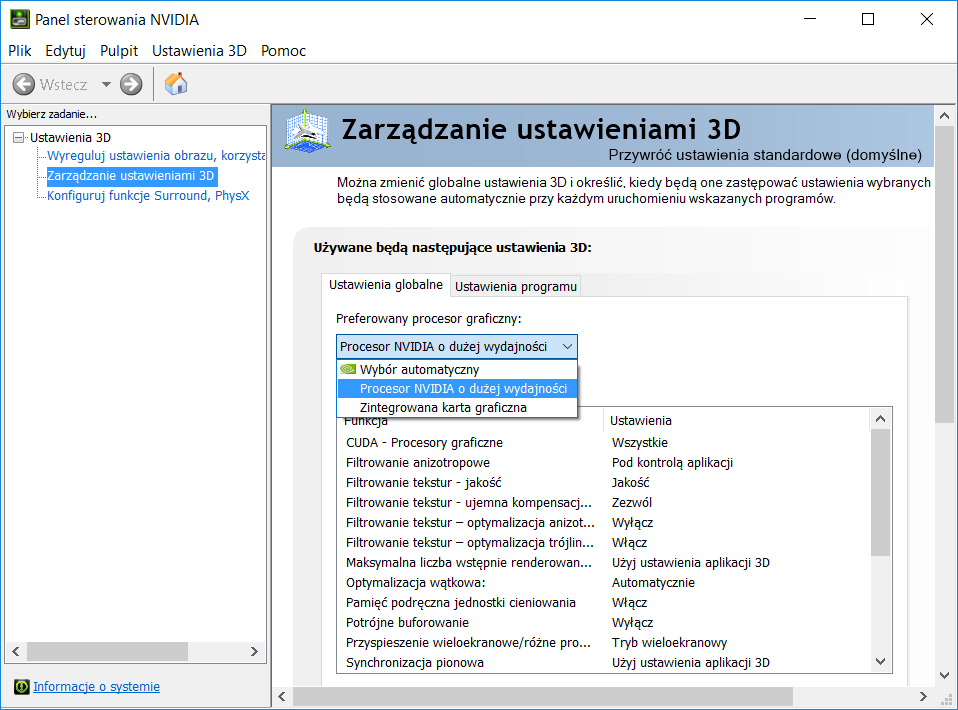Select the Potrójne buforowanie row

(604, 623)
